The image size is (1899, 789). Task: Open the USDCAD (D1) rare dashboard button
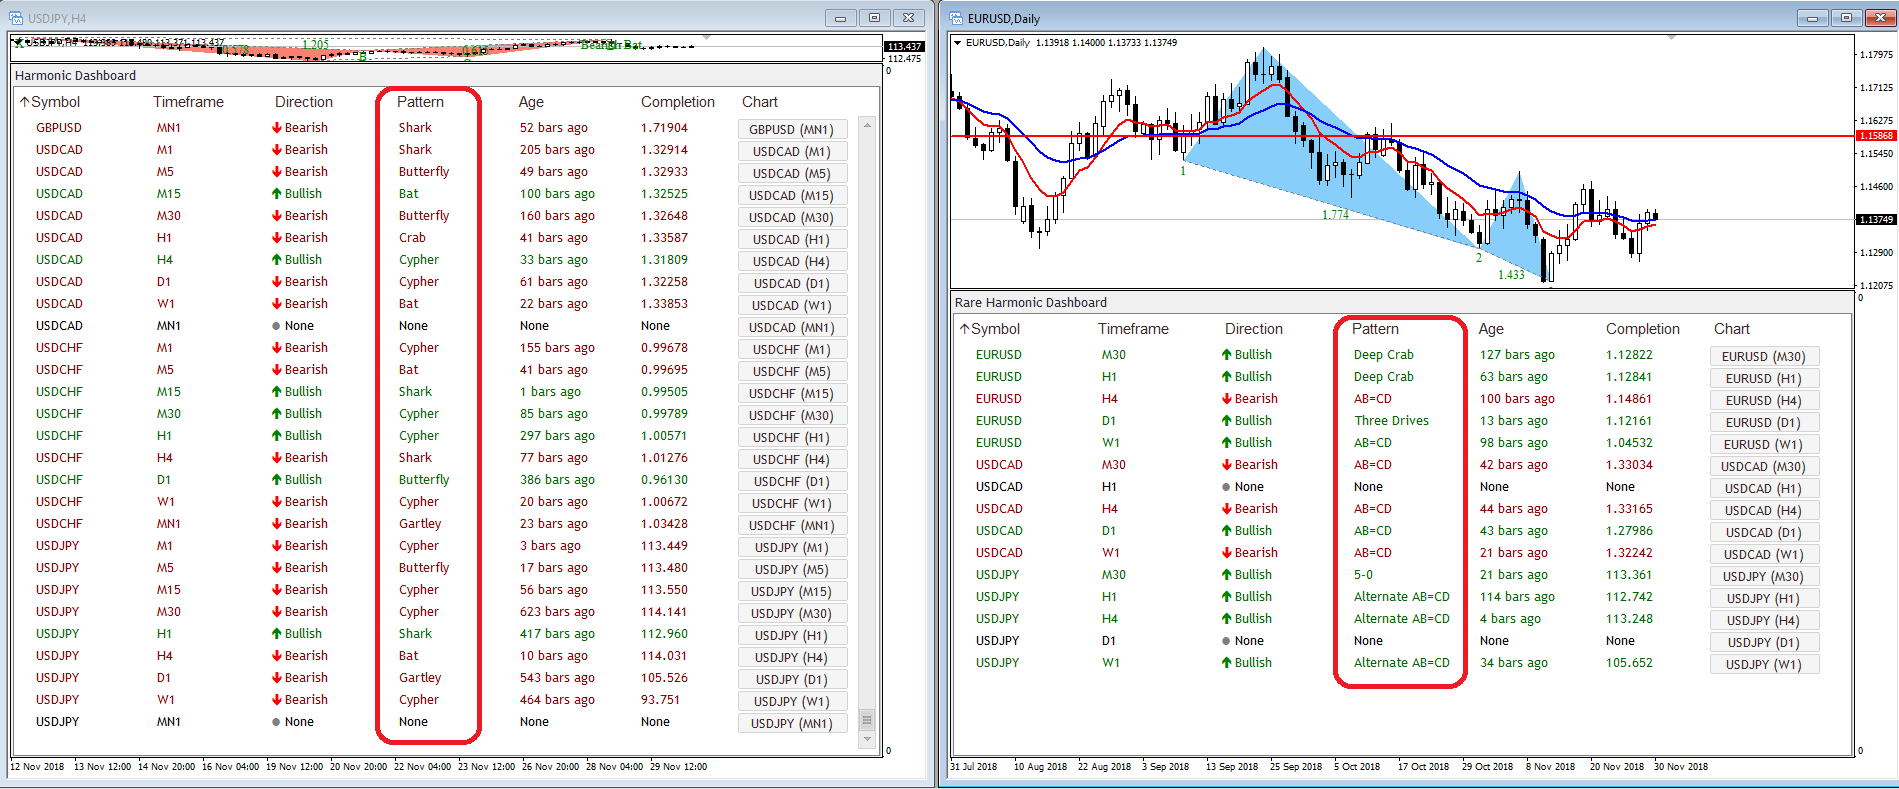pos(1764,532)
